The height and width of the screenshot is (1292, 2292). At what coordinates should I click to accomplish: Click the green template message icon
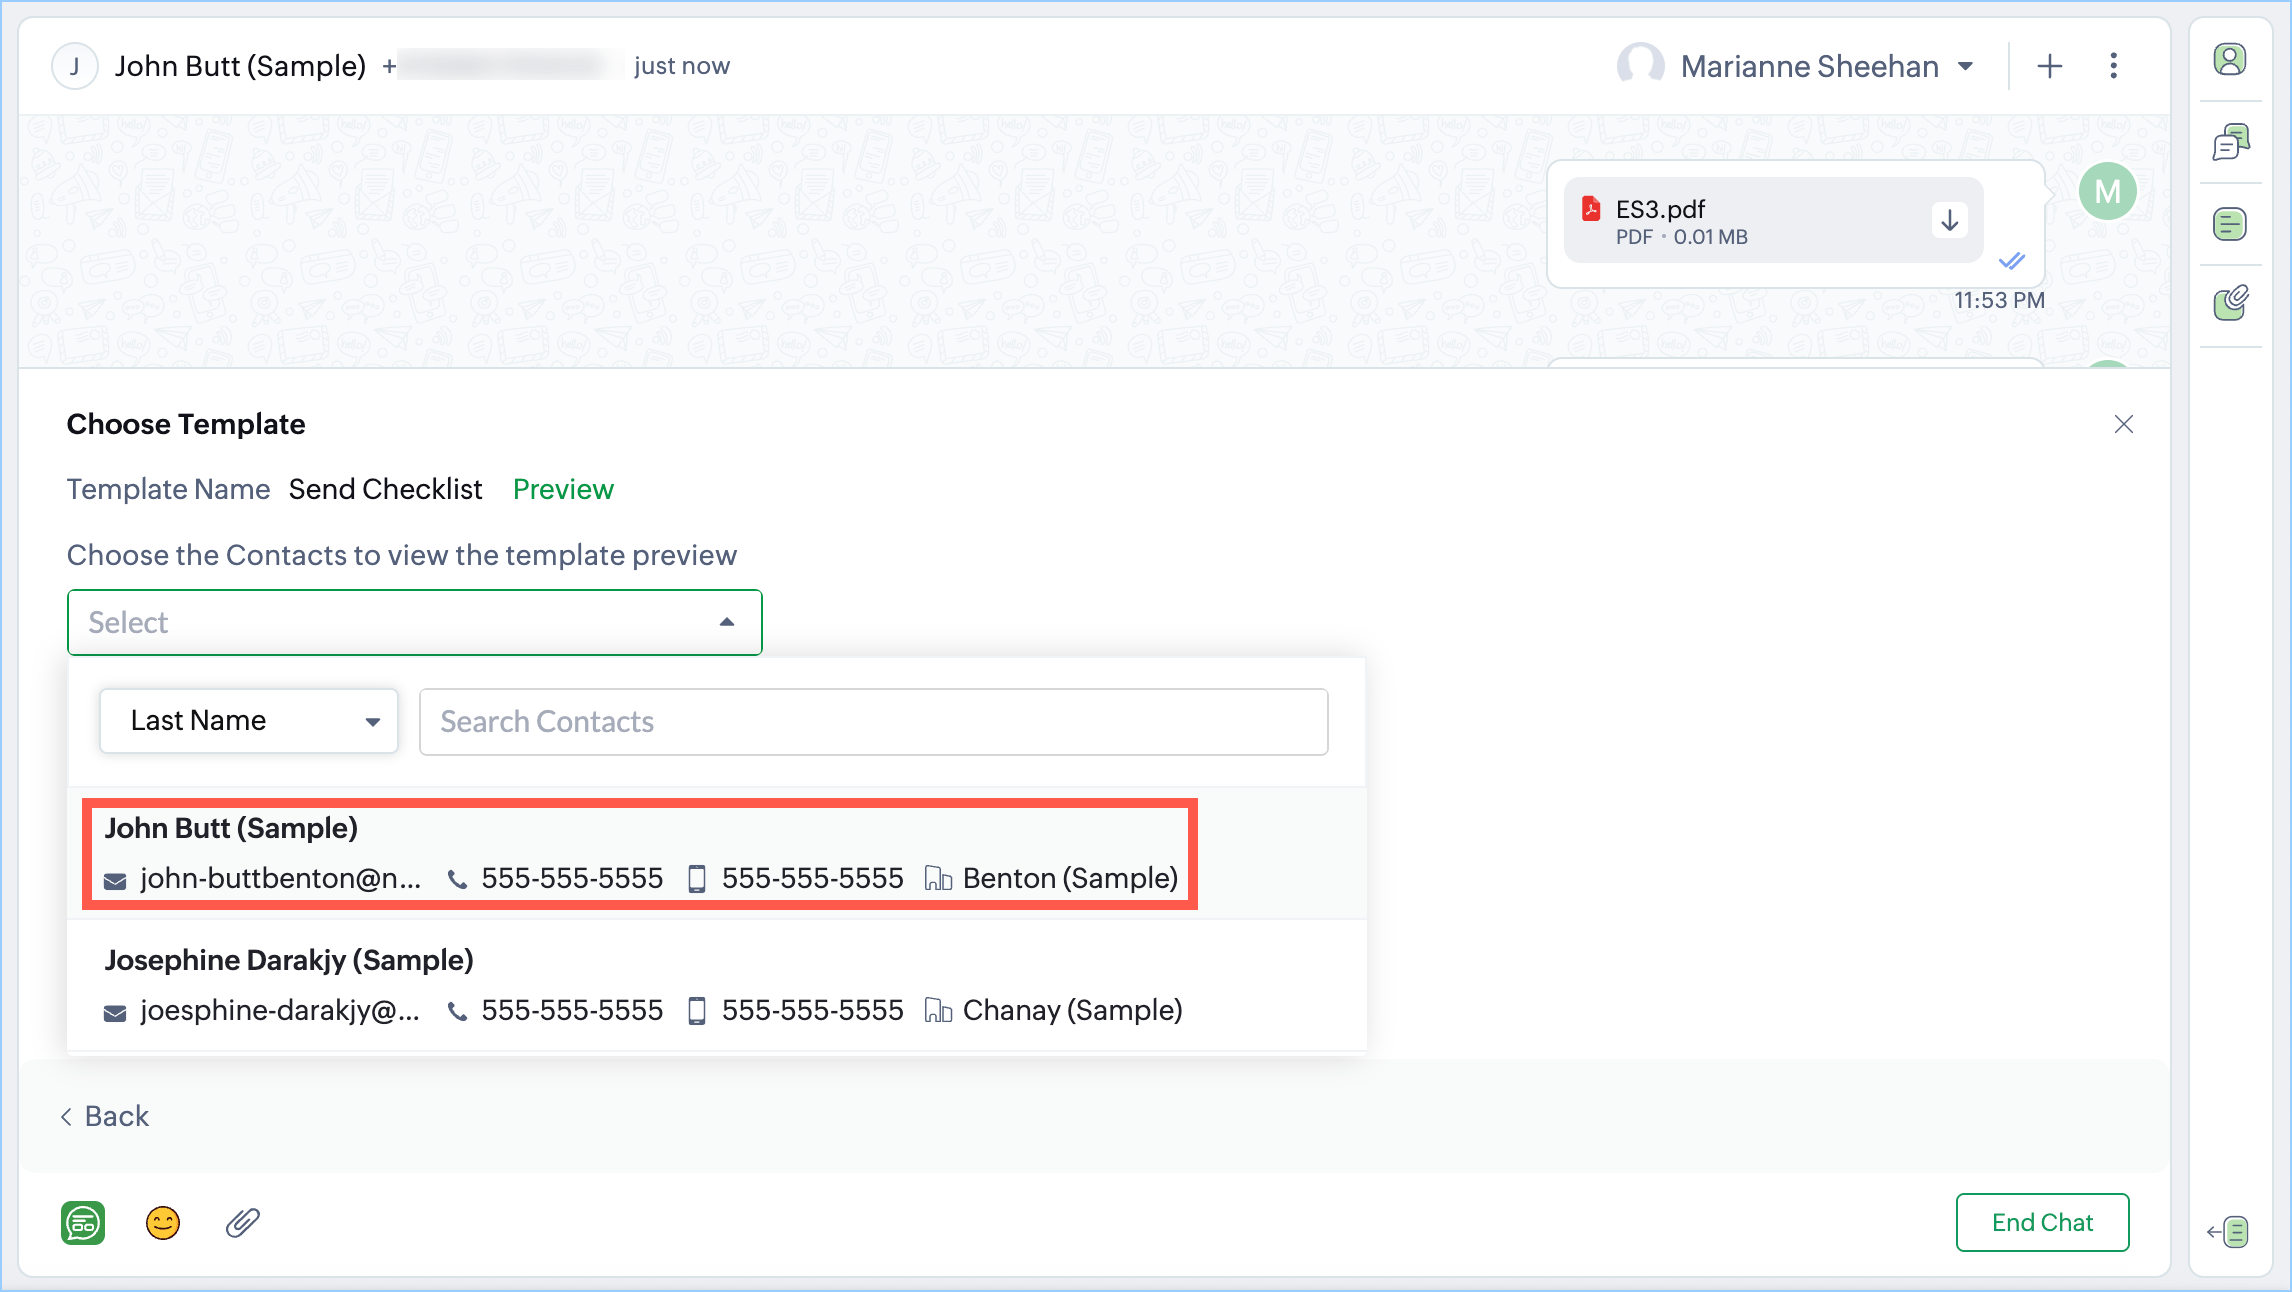click(x=83, y=1223)
